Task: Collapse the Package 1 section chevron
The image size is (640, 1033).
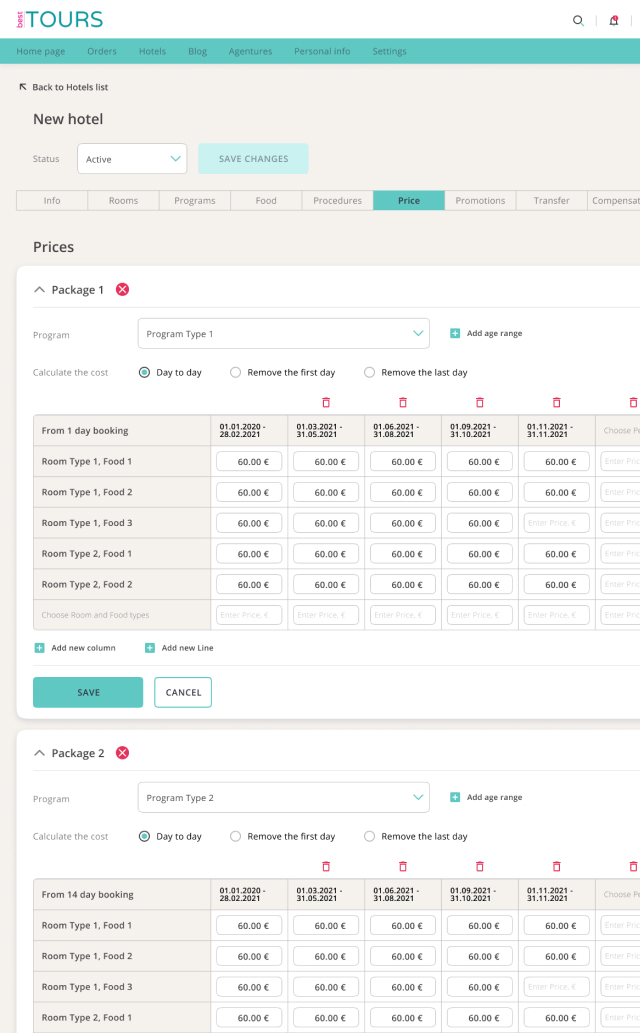Action: 40,289
